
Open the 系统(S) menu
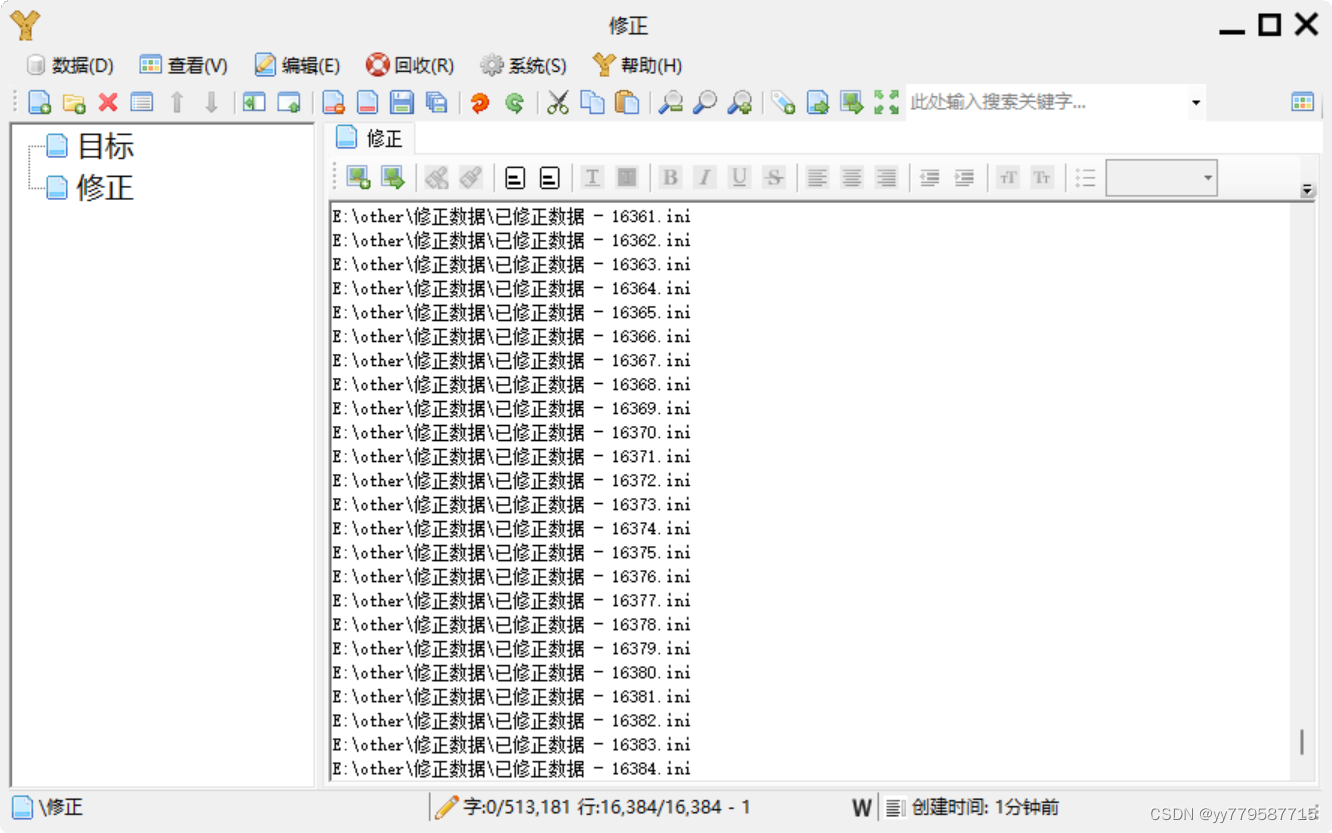523,66
